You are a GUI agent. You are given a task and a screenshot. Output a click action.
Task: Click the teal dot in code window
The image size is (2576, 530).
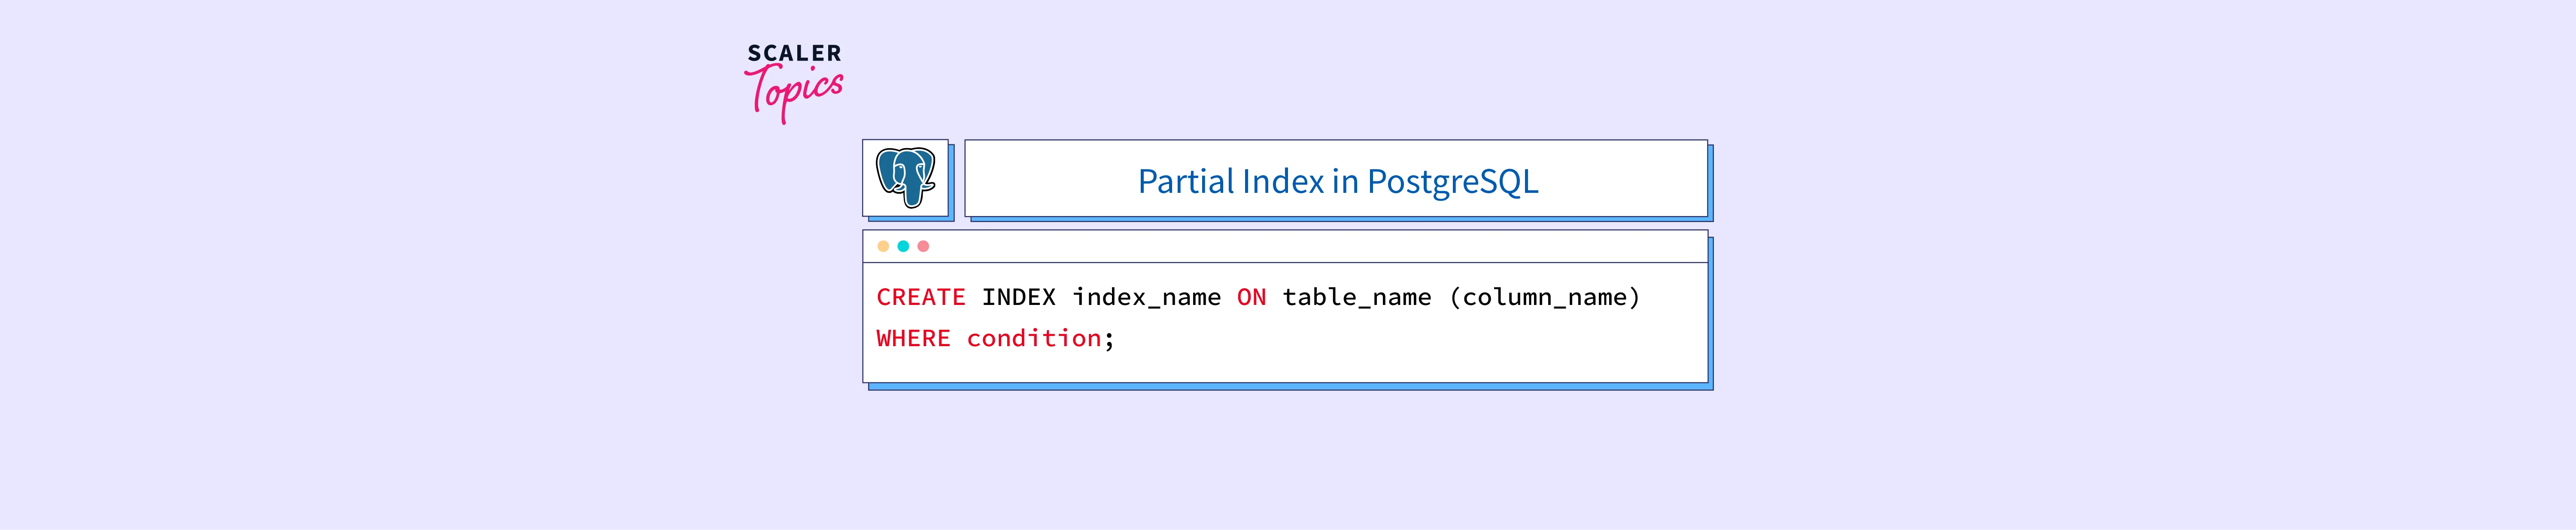click(903, 246)
